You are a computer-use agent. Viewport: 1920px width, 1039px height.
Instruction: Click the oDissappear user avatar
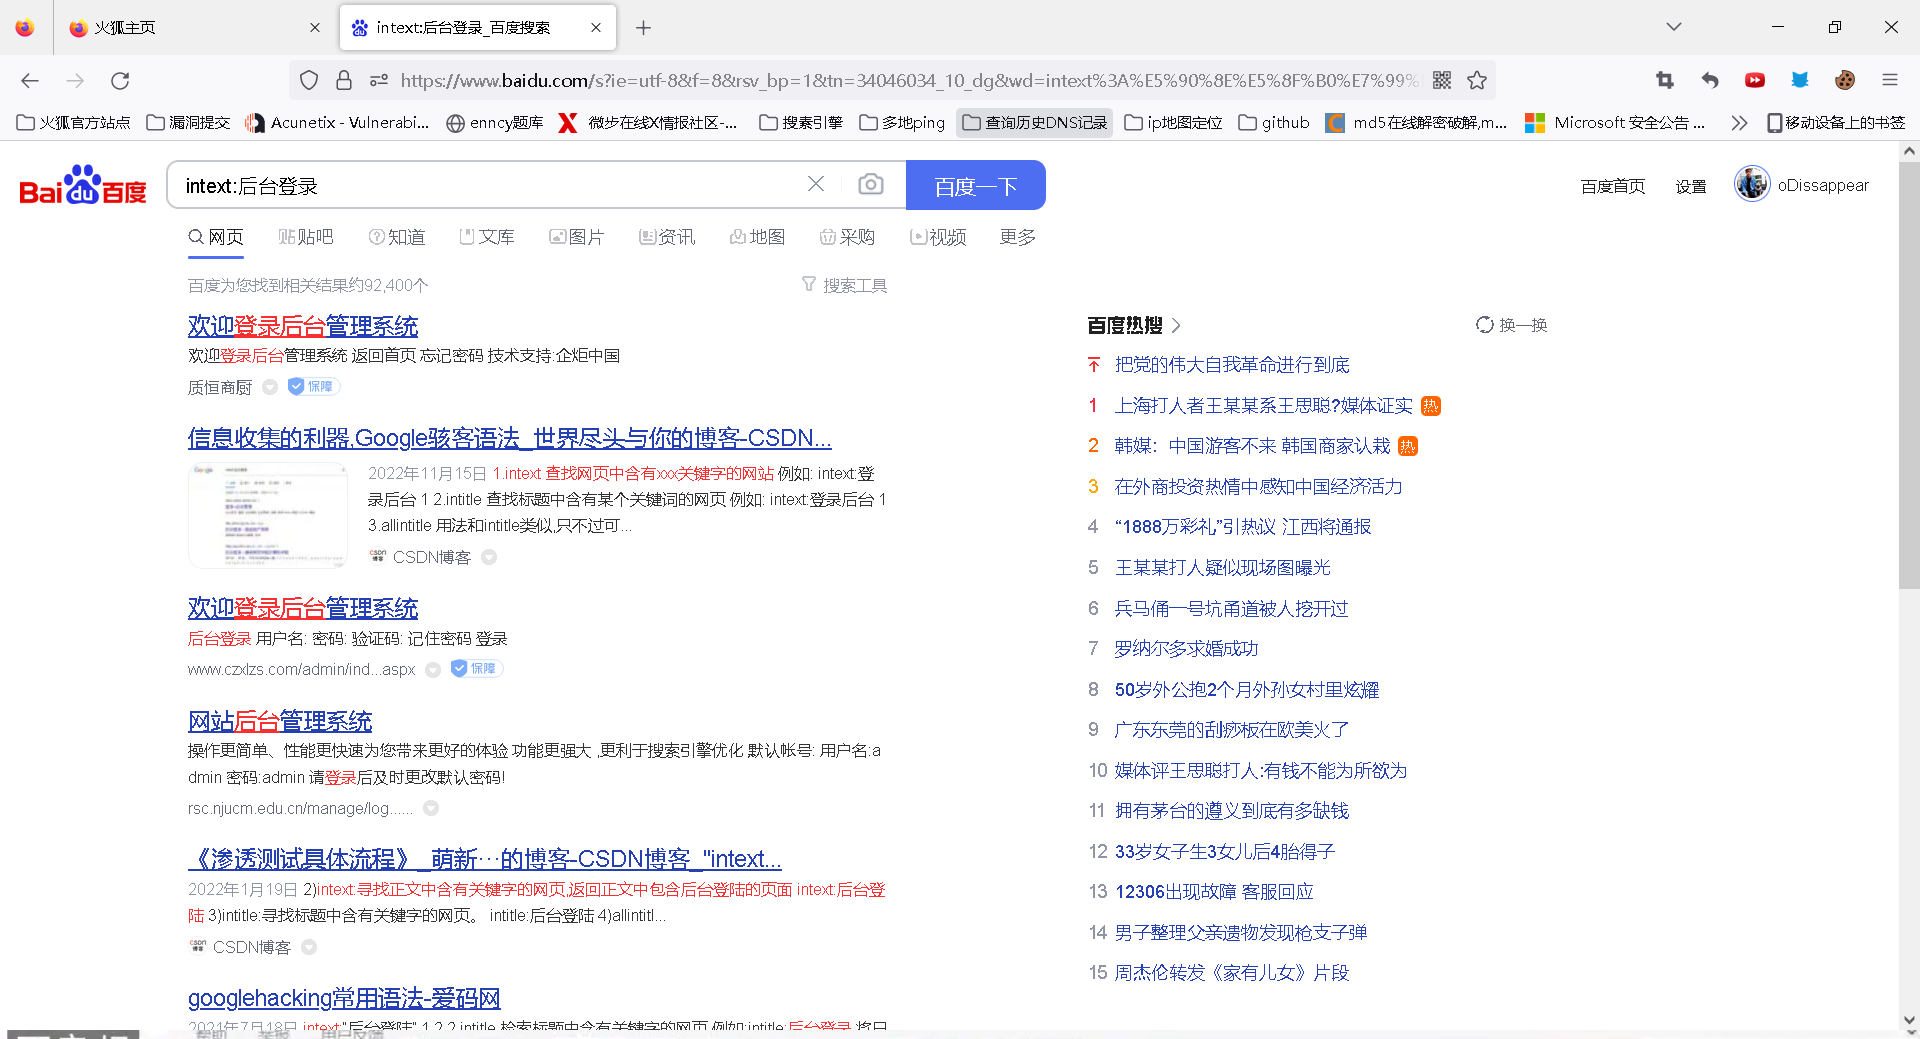1751,184
